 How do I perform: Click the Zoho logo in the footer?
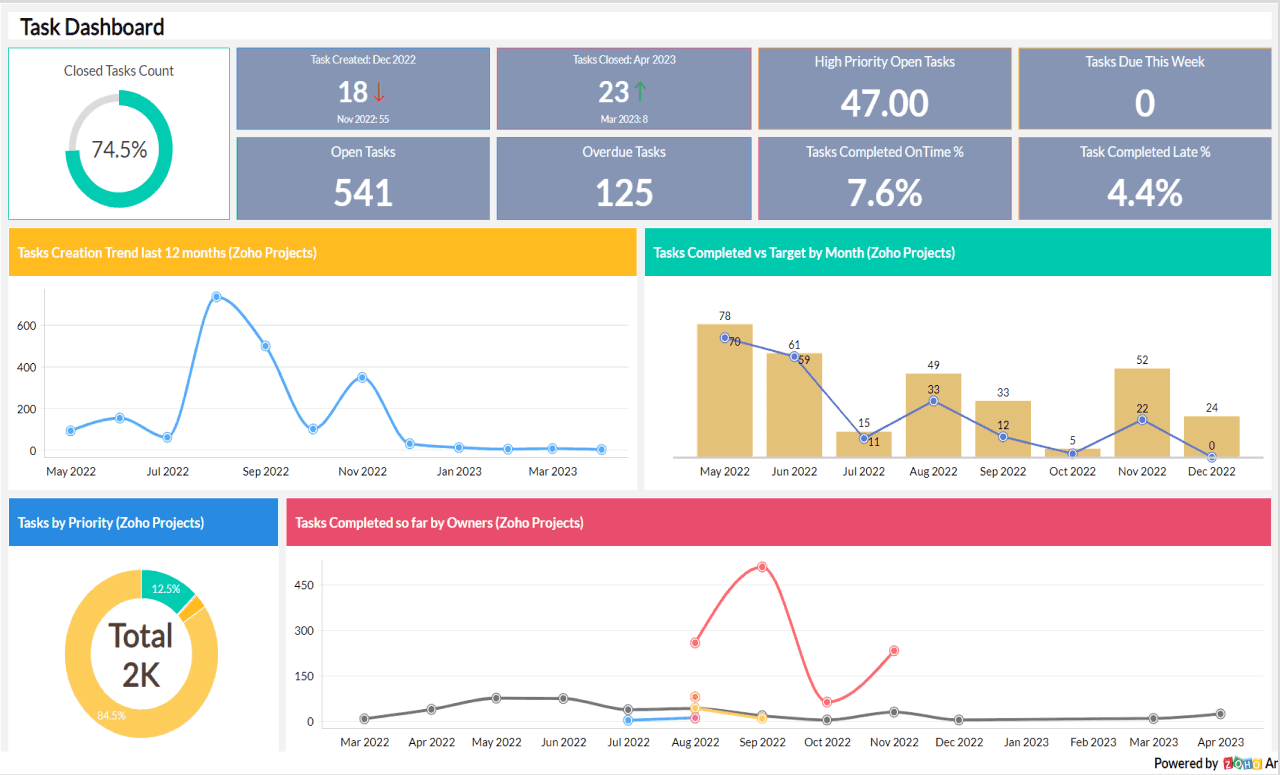coord(1243,762)
